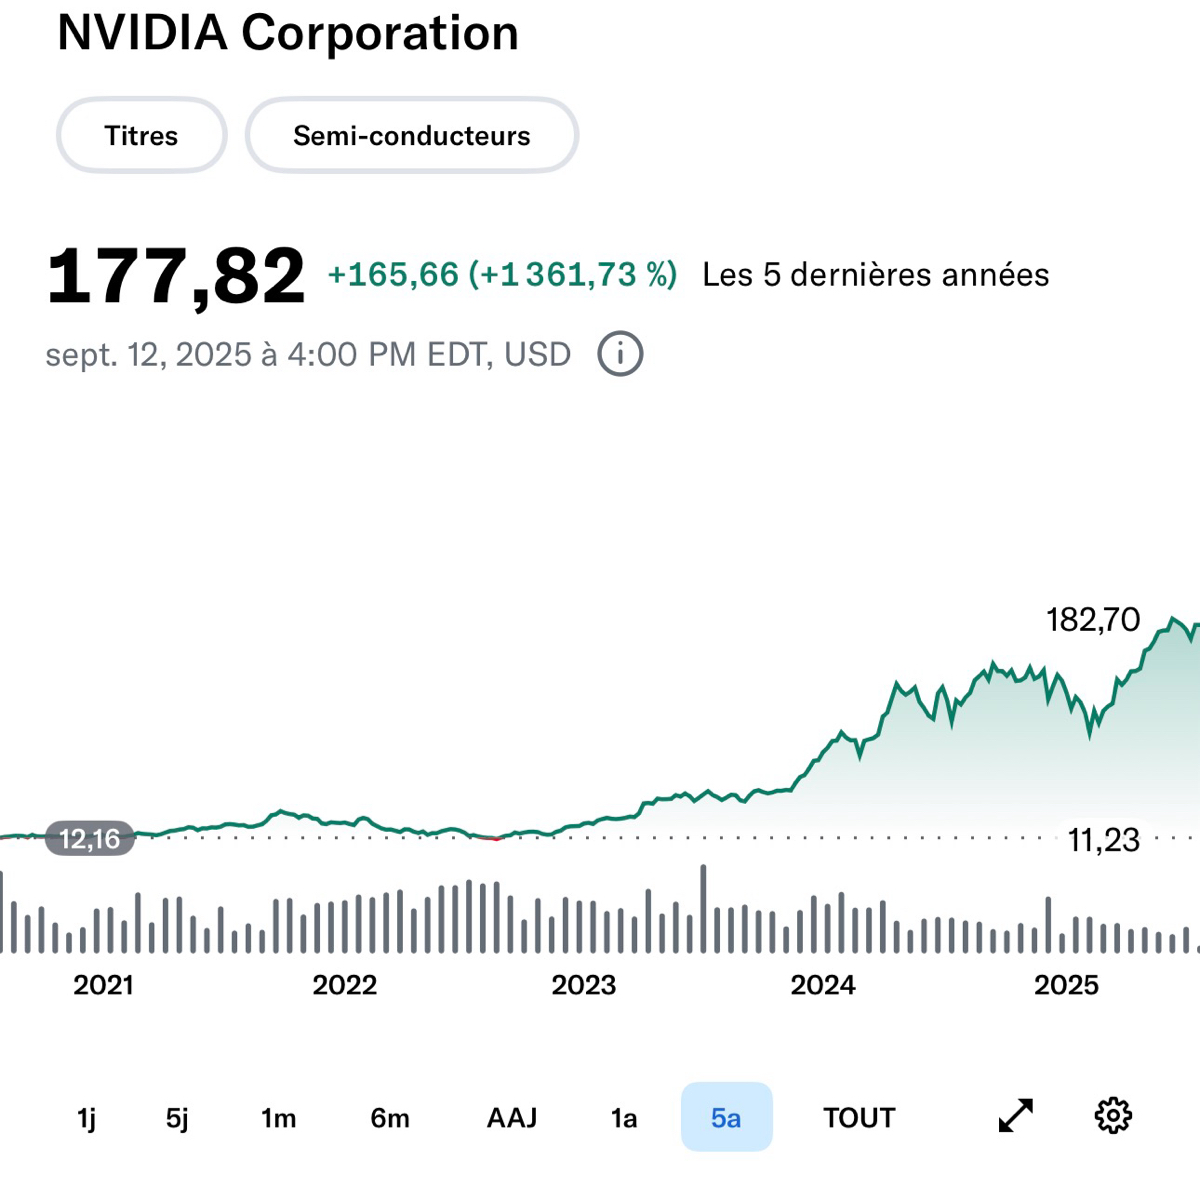Click the info icon beside the timestamp
The image size is (1200, 1188).
pos(620,354)
